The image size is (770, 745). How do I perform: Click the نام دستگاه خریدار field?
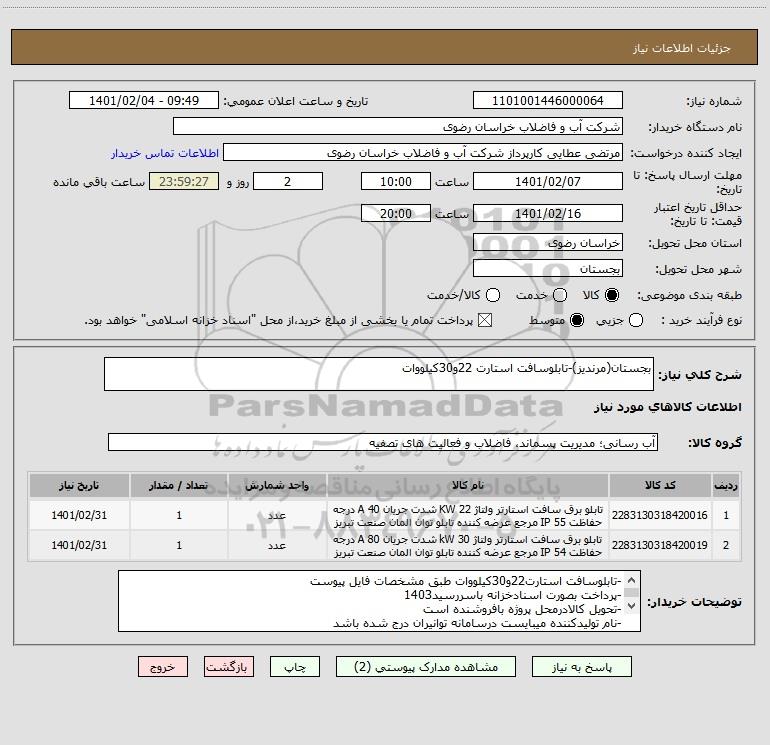coord(398,126)
